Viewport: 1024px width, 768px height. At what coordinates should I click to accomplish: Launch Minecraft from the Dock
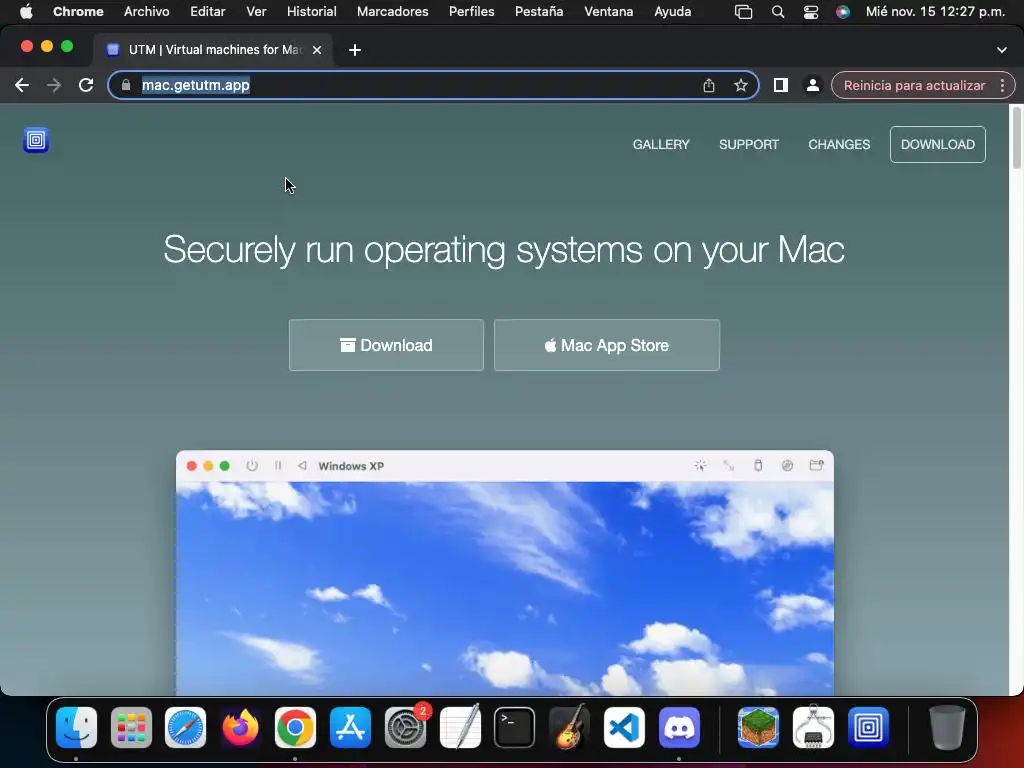click(x=758, y=727)
